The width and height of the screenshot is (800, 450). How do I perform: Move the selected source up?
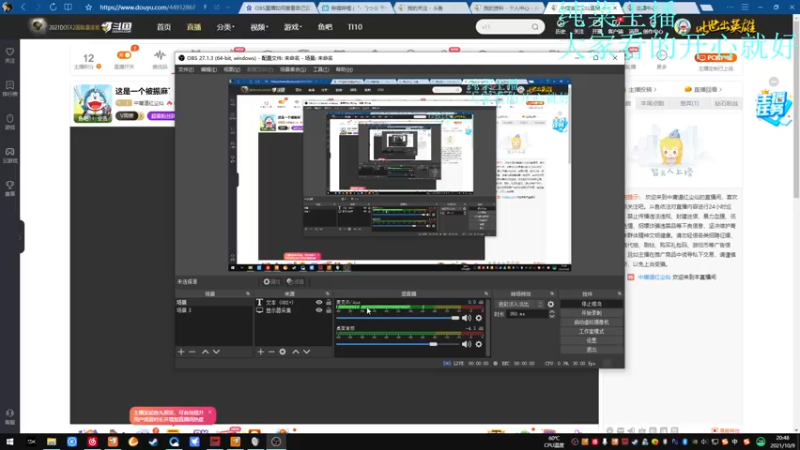(295, 352)
